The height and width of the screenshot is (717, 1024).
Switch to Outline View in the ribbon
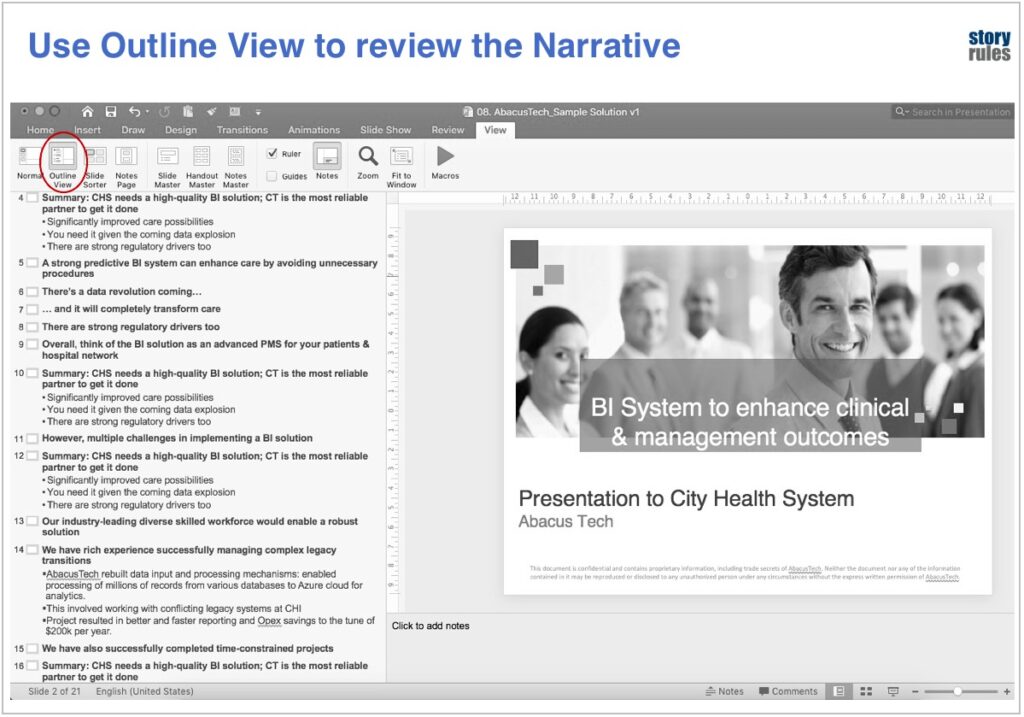62,162
